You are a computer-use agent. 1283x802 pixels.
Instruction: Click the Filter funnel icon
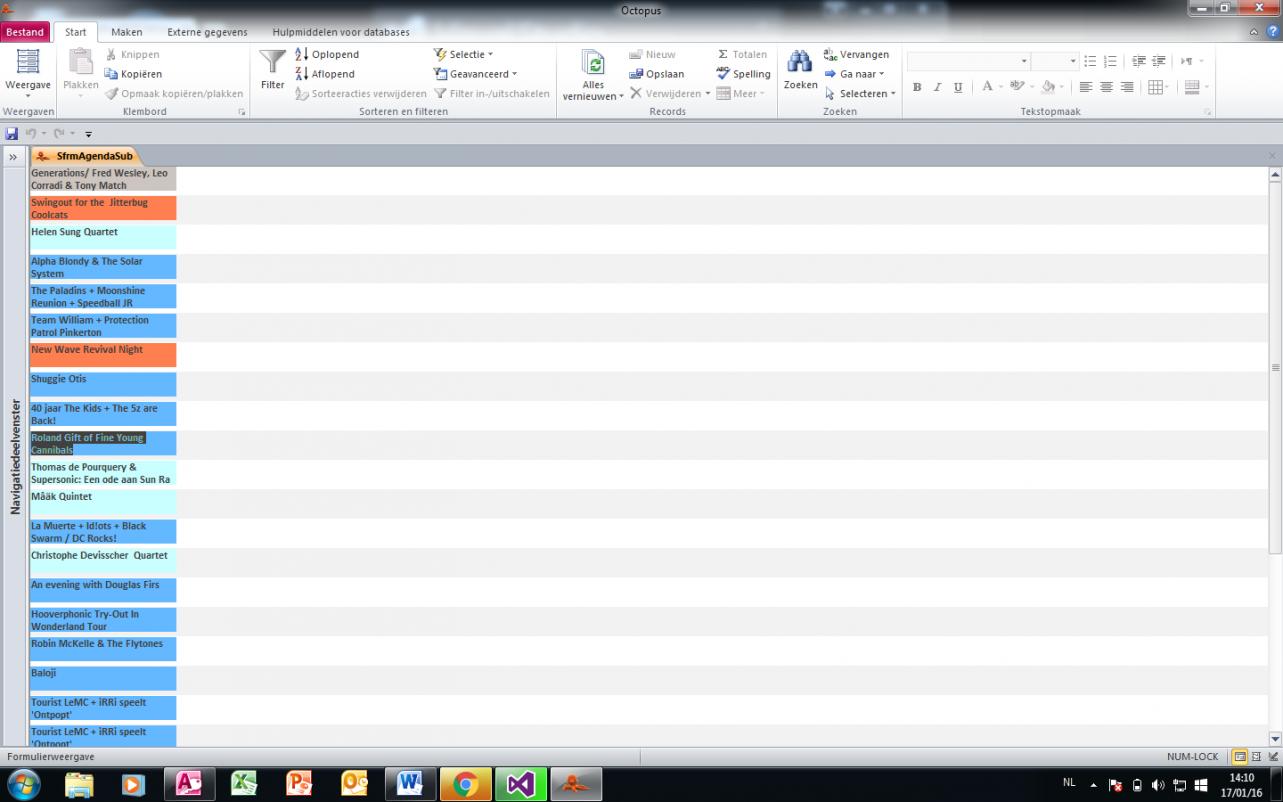[x=273, y=62]
